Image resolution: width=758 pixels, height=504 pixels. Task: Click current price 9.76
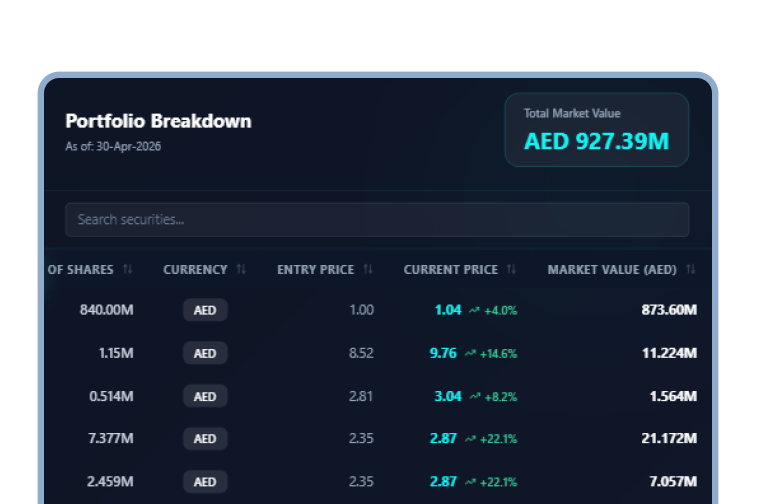coord(443,353)
